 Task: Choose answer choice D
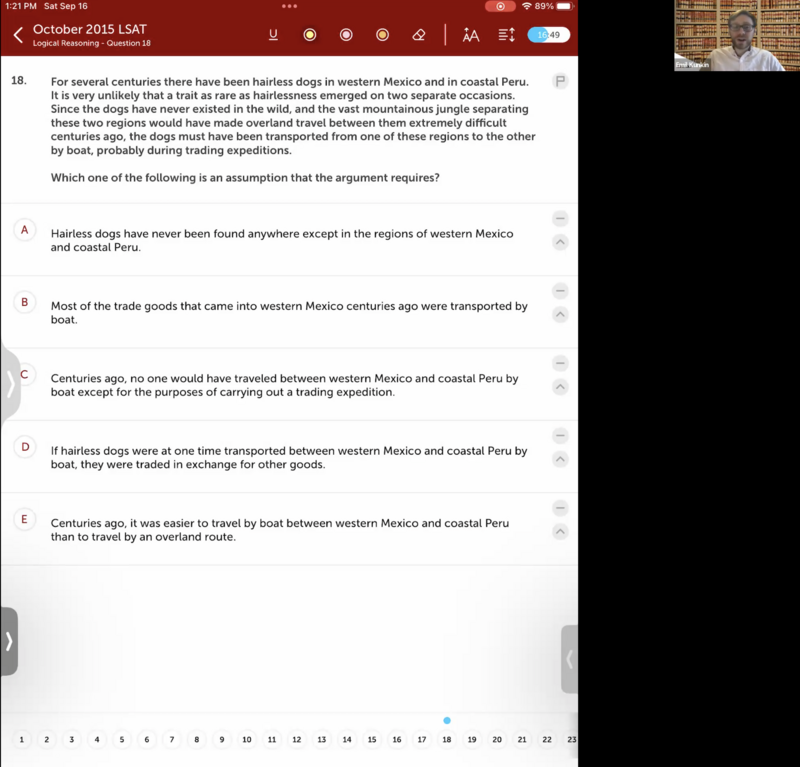(25, 447)
